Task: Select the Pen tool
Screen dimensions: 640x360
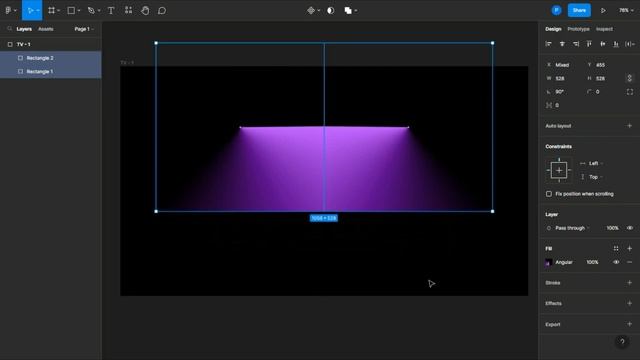Action: coord(91,11)
